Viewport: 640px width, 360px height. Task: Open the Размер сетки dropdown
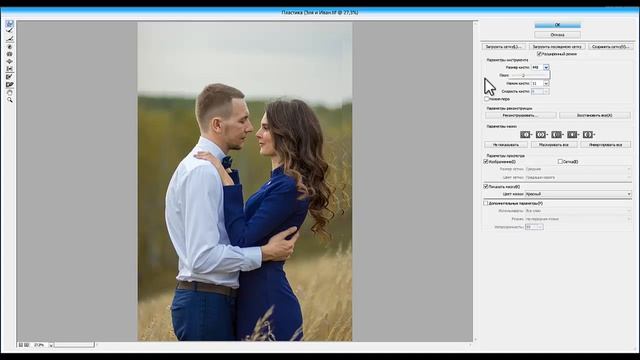(578, 169)
